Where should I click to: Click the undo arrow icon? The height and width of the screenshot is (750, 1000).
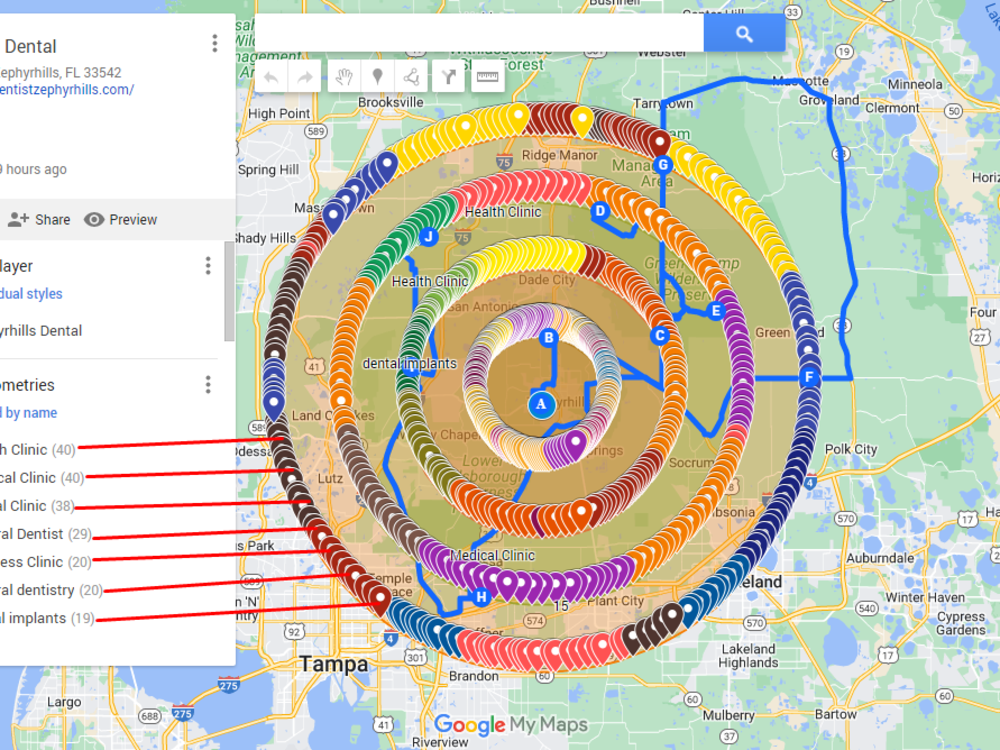[x=270, y=76]
